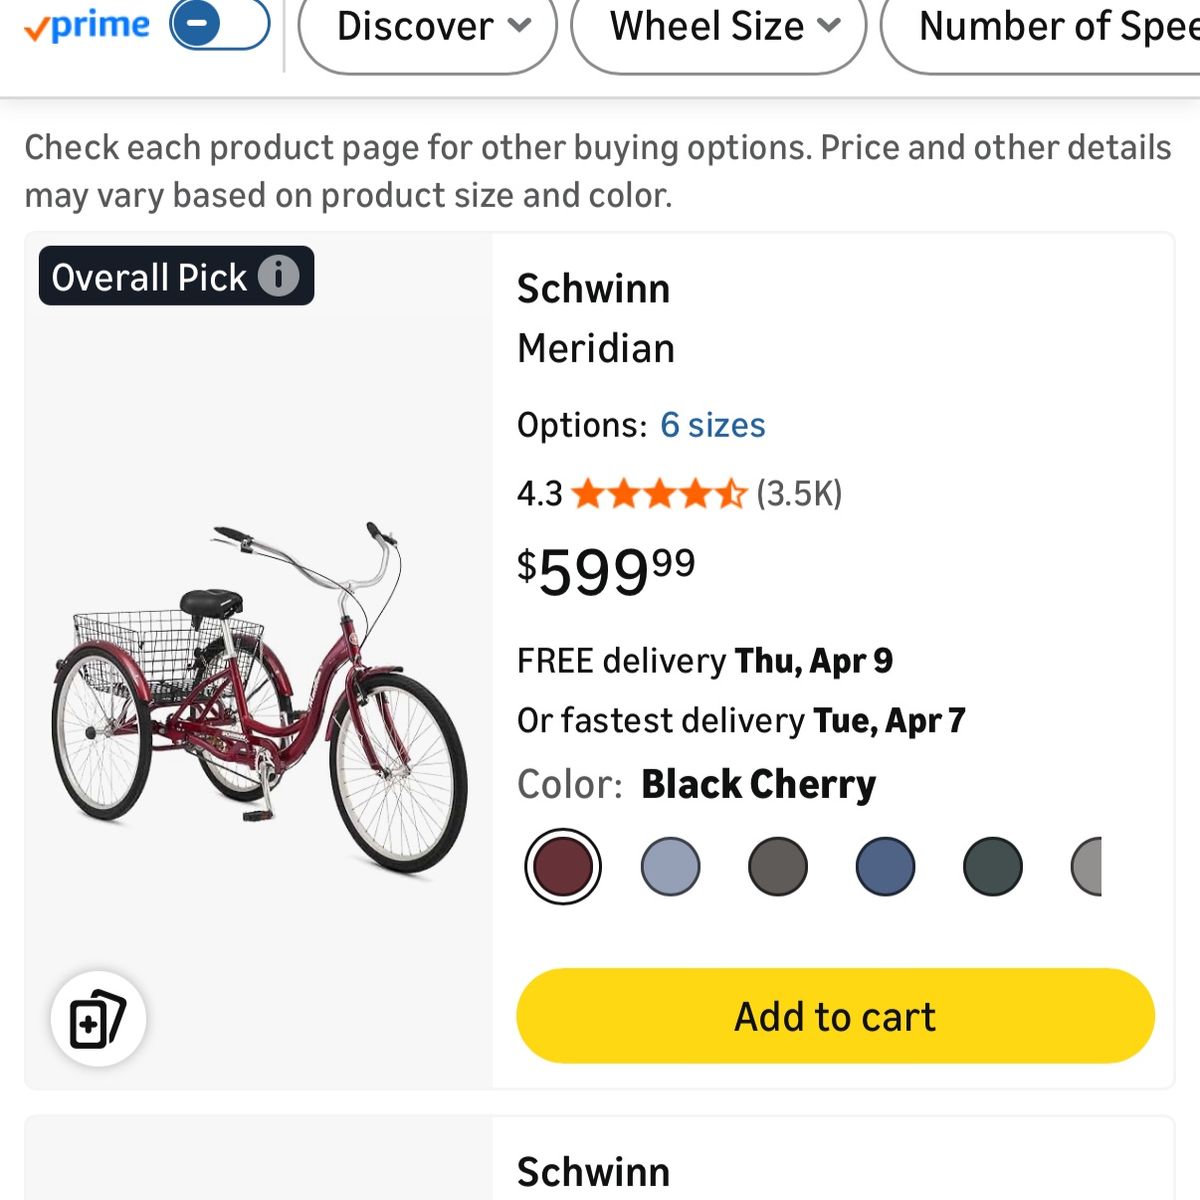
Task: Open the Discover dropdown filter
Action: click(428, 27)
